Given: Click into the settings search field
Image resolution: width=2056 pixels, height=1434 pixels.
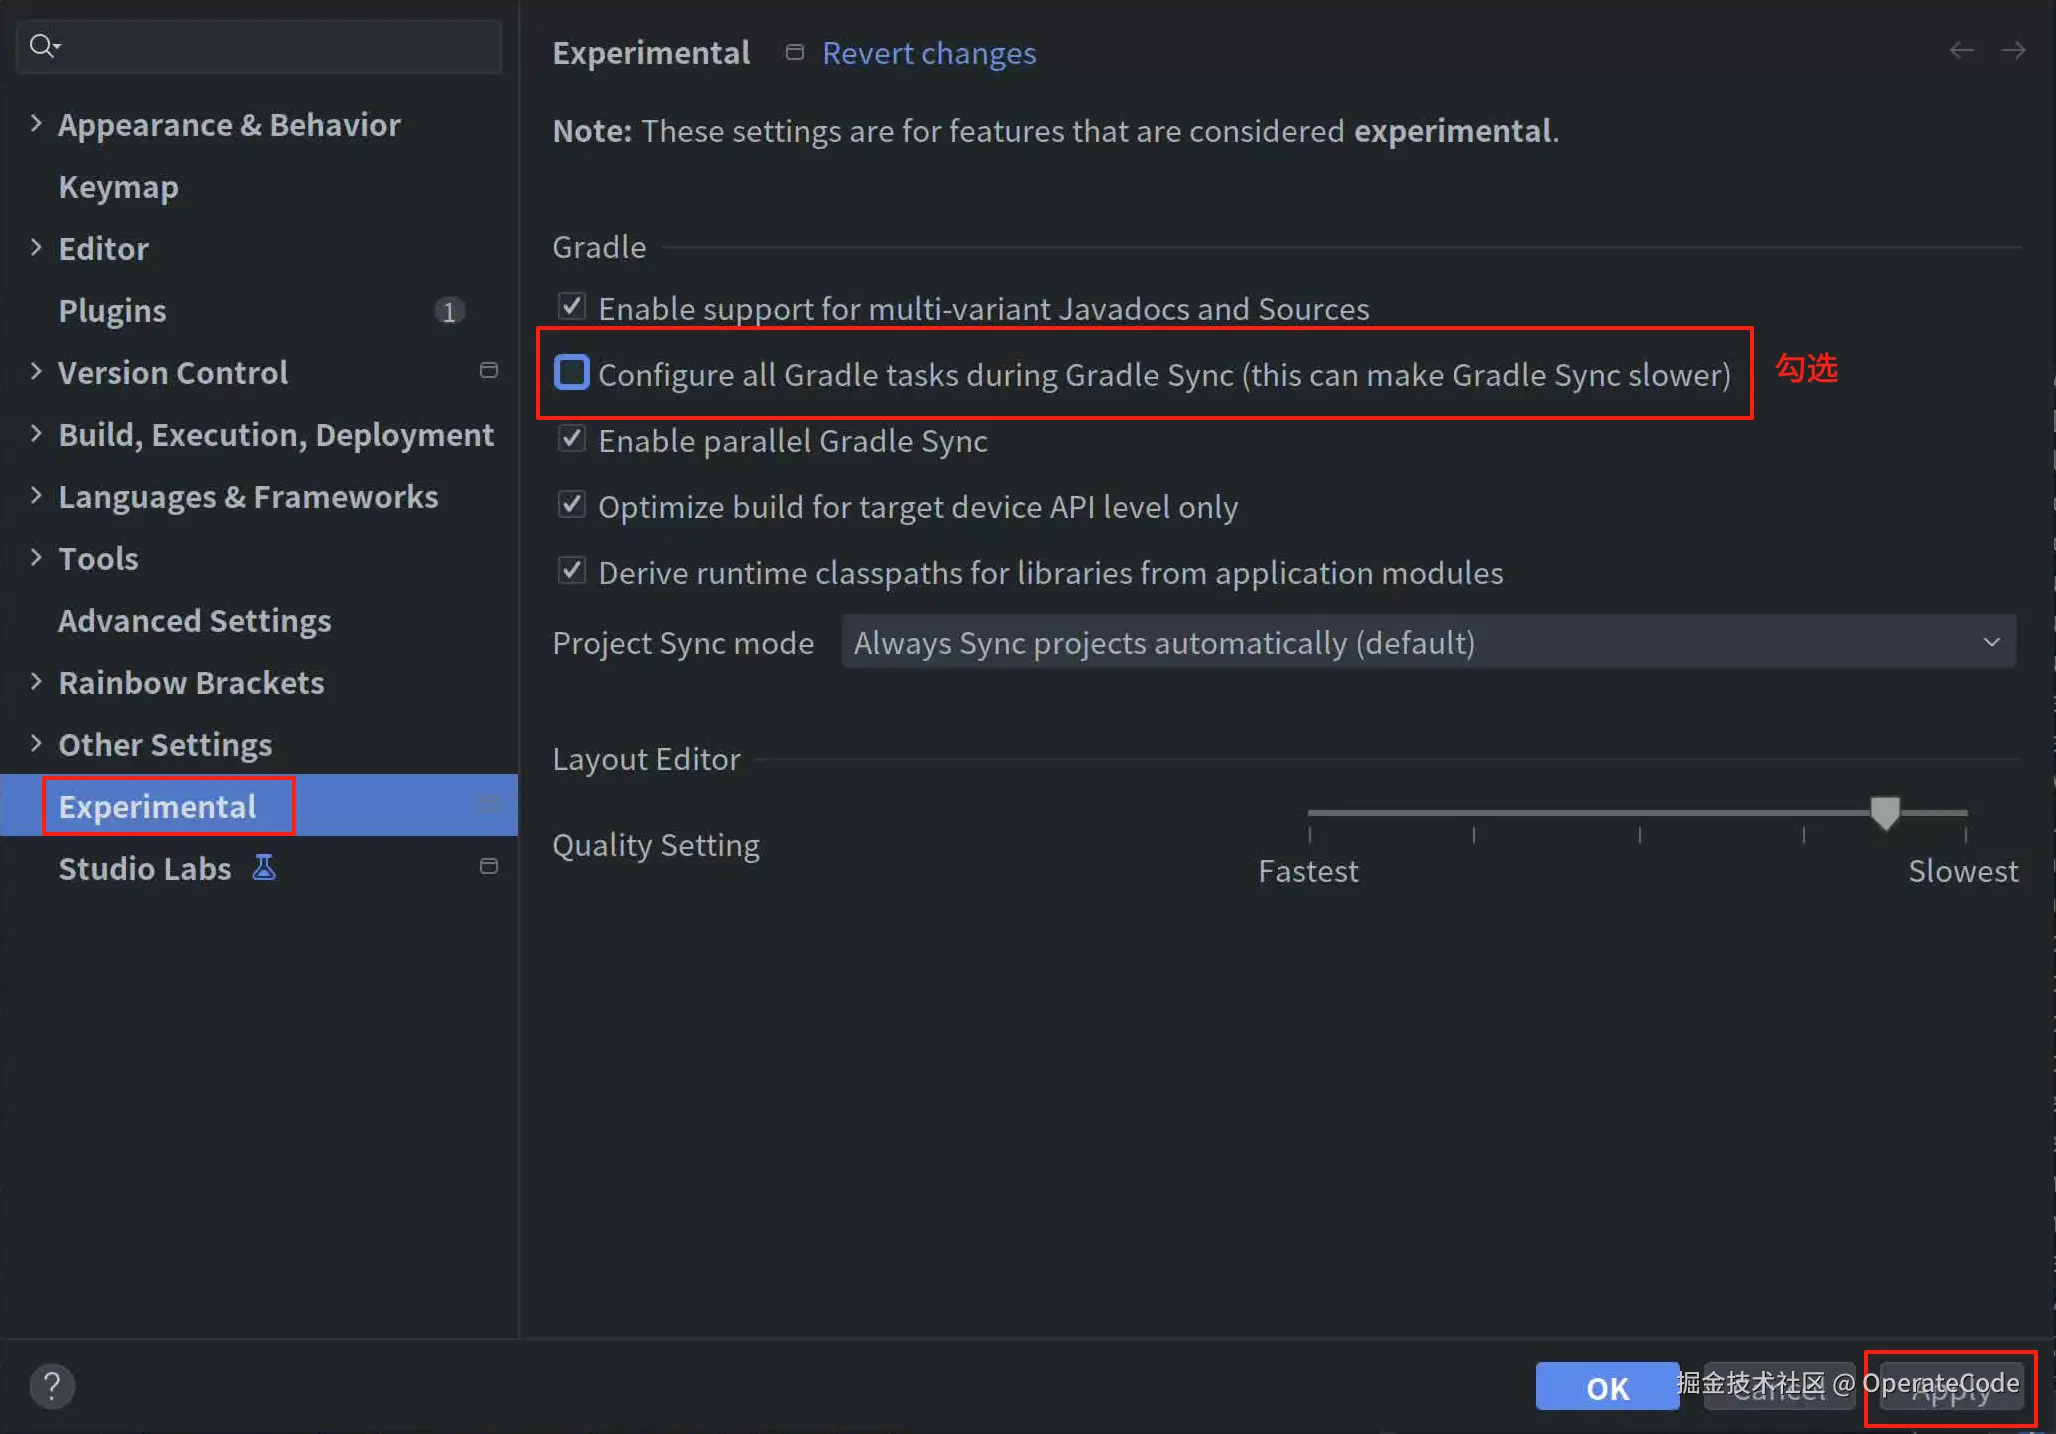Looking at the screenshot, I should [x=280, y=46].
